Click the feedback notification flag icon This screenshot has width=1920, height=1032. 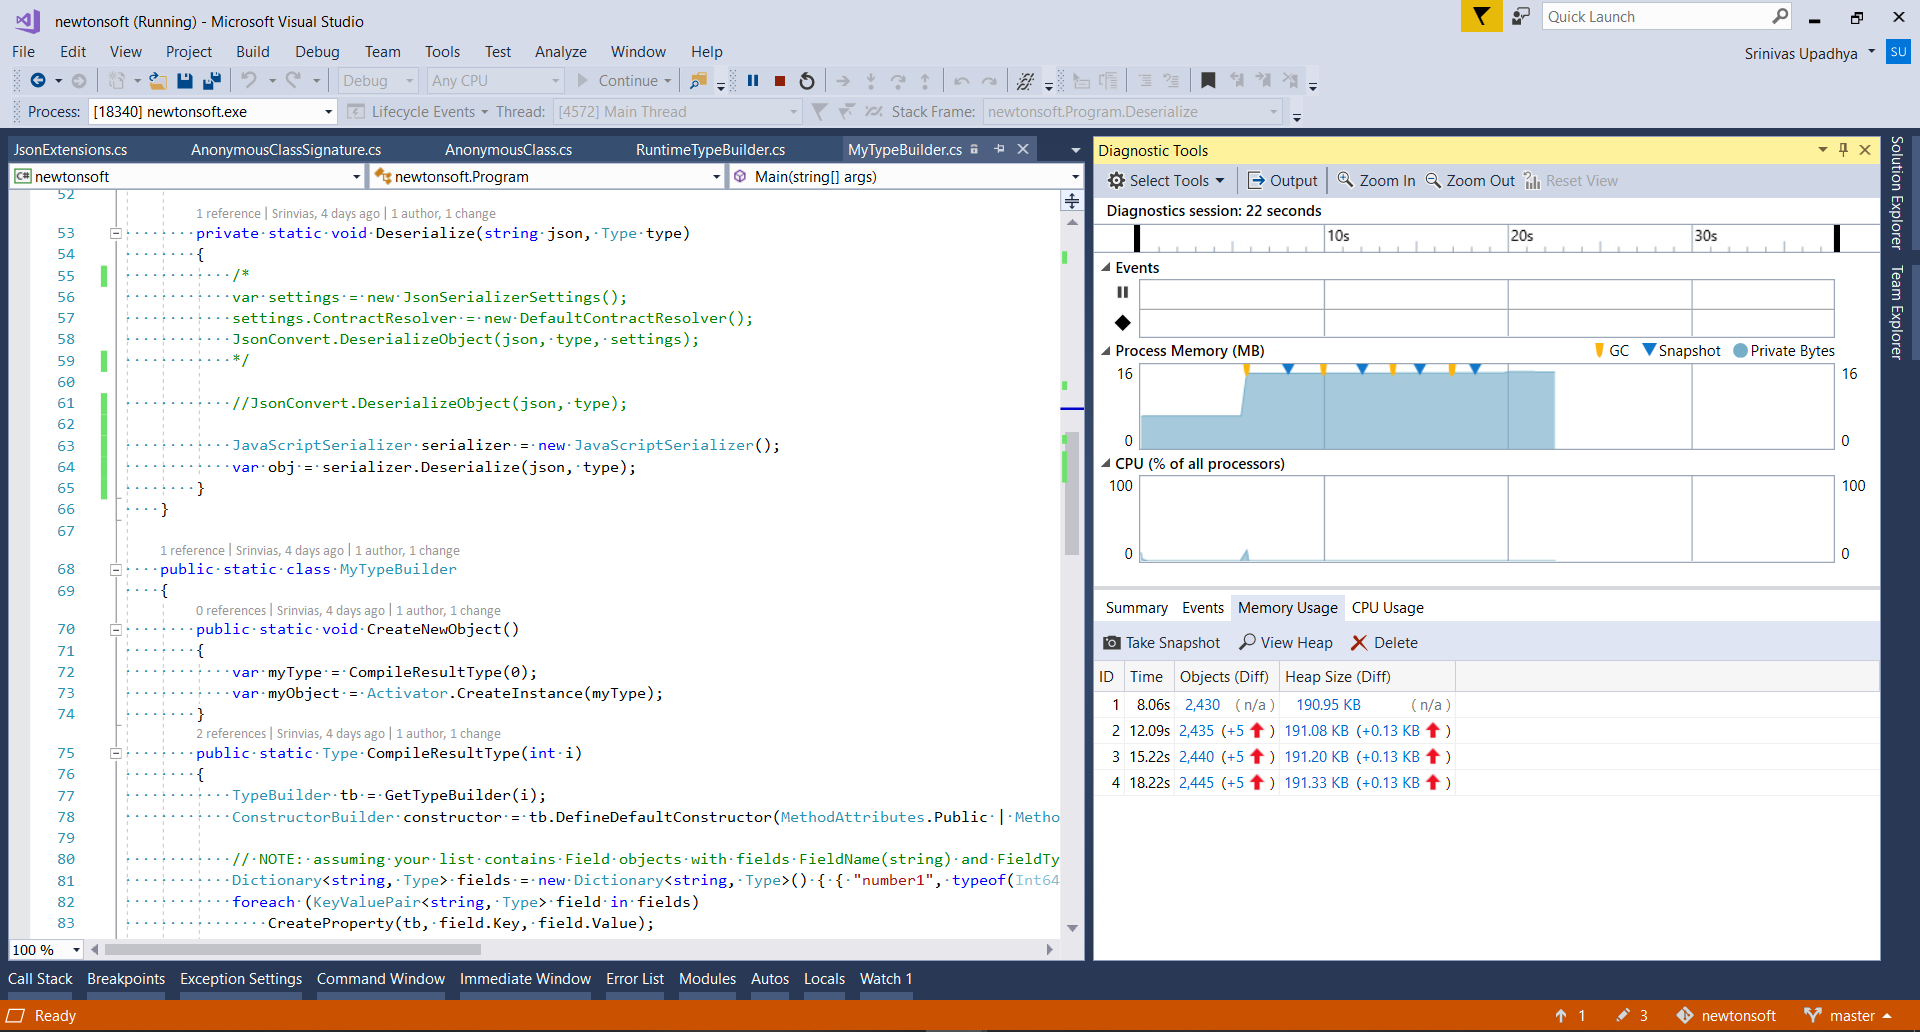[1480, 17]
